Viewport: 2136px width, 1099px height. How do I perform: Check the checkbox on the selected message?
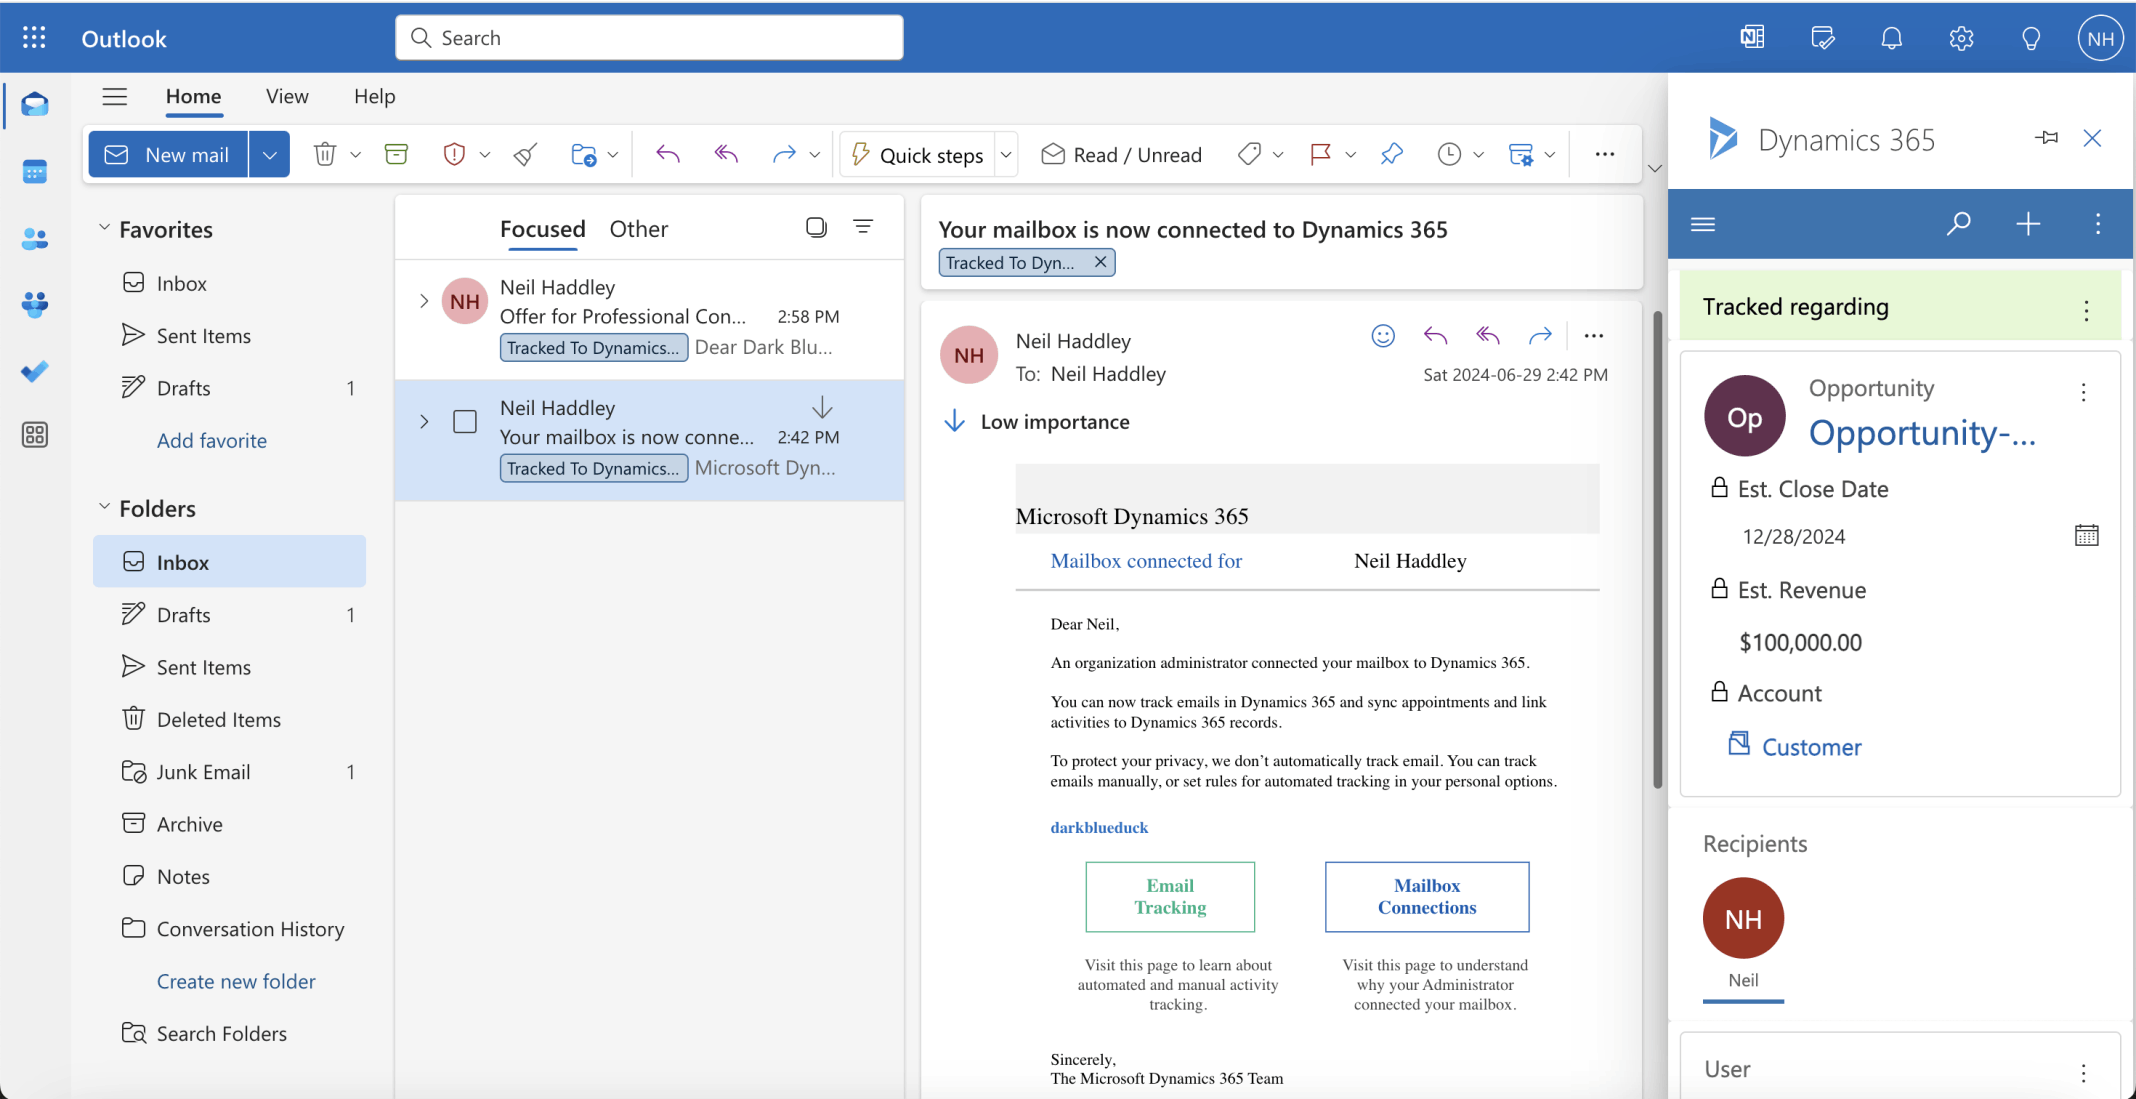click(464, 421)
